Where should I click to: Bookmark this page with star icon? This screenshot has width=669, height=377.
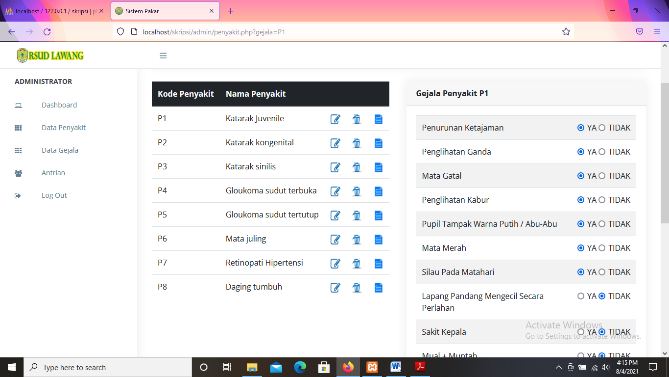pyautogui.click(x=566, y=32)
